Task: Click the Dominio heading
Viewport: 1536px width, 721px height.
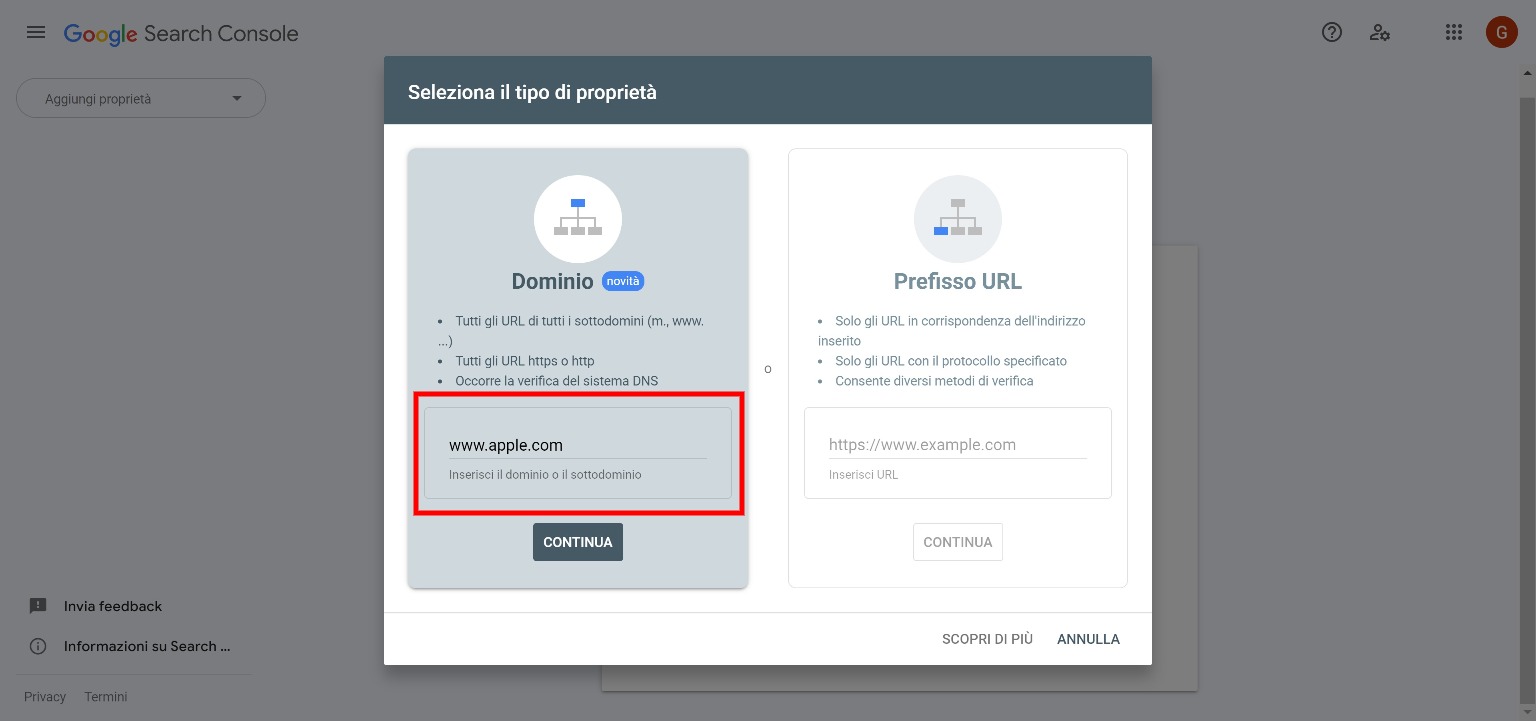Action: coord(553,282)
